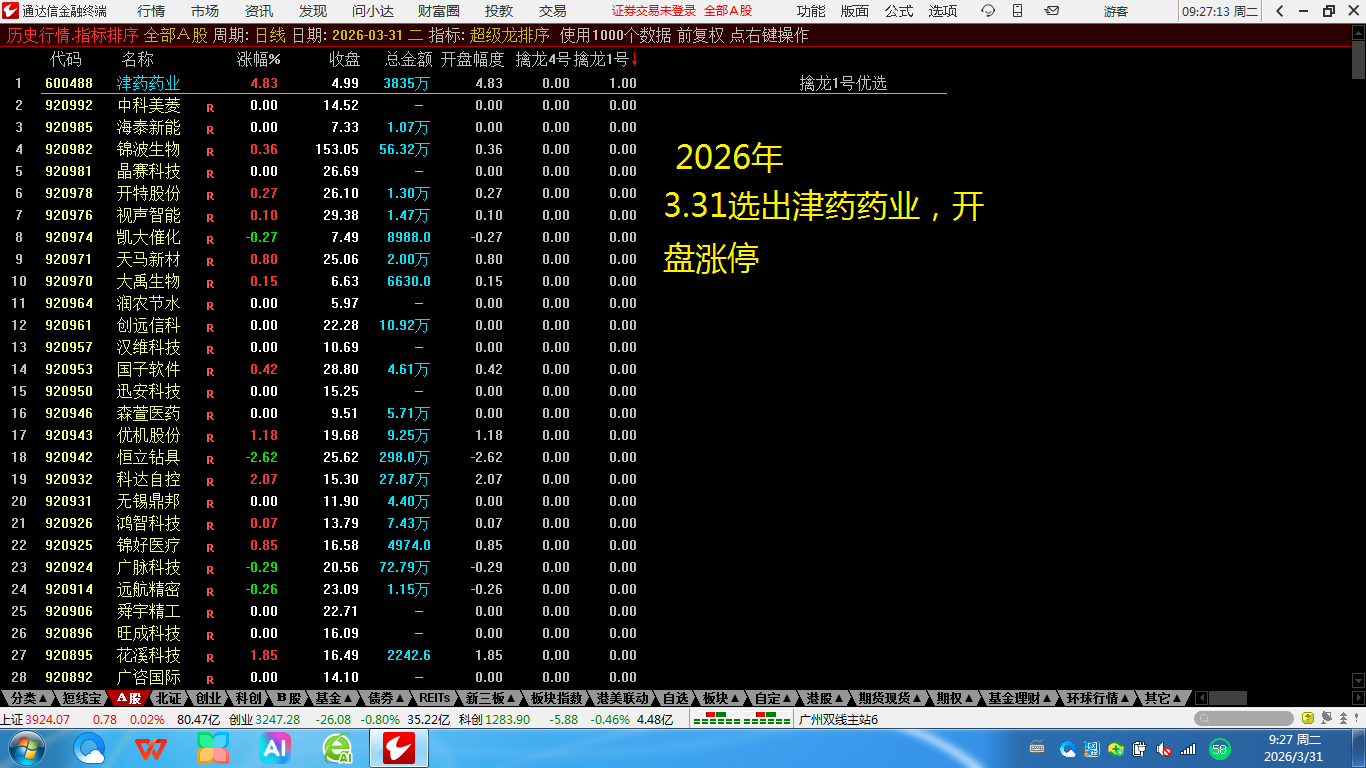Open the 资讯 menu

pyautogui.click(x=259, y=11)
